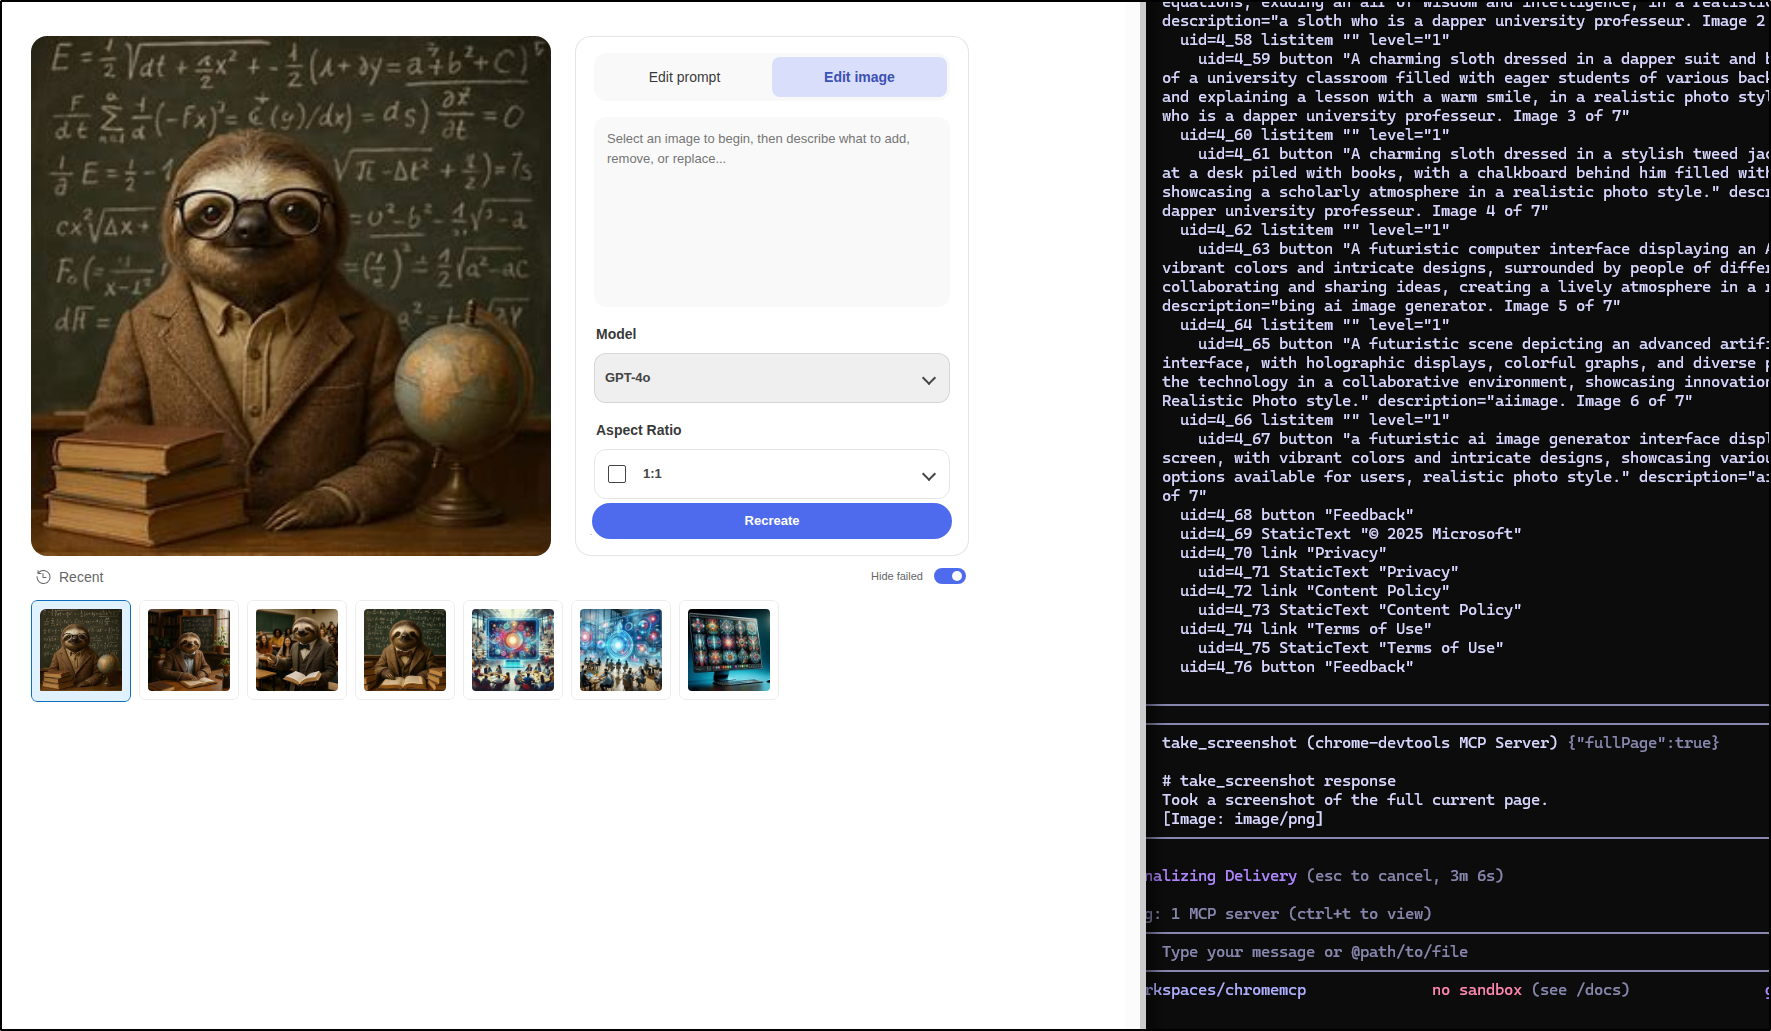The width and height of the screenshot is (1771, 1031).
Task: Select the red-orb holographic display thumbnail
Action: pyautogui.click(x=513, y=650)
